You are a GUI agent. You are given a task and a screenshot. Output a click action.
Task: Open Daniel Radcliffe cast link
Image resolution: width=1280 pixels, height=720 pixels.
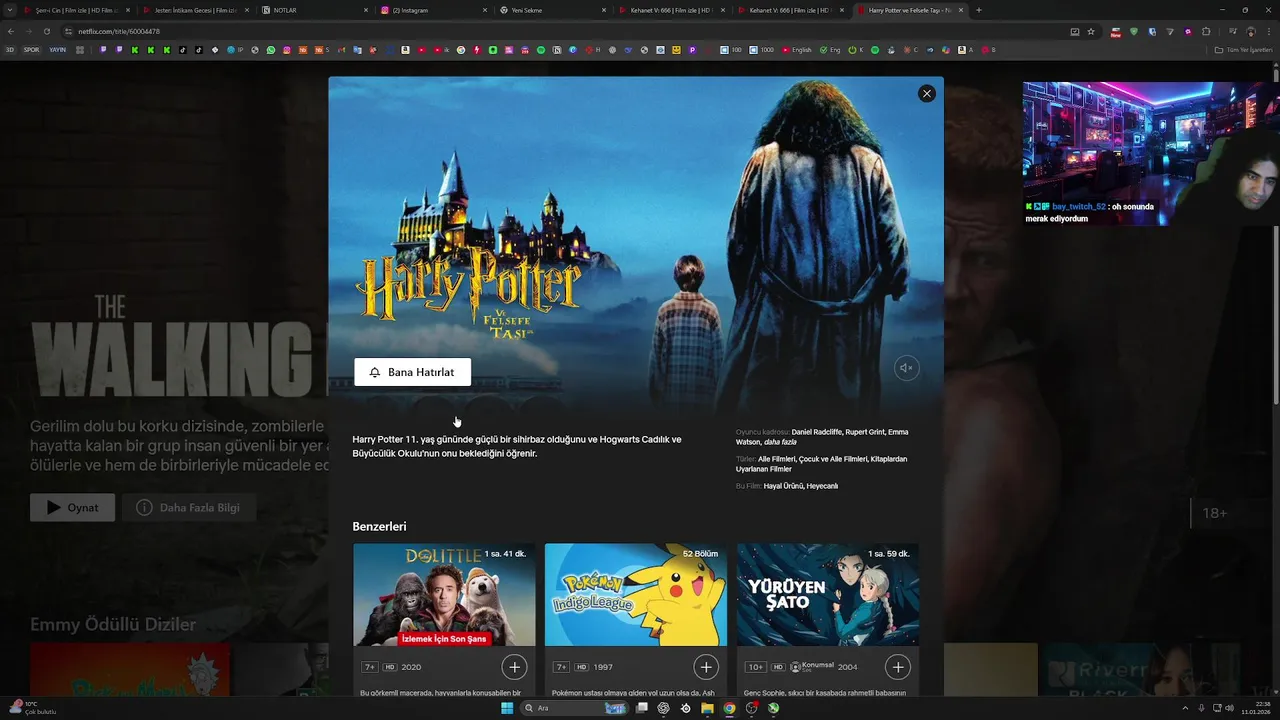[816, 432]
